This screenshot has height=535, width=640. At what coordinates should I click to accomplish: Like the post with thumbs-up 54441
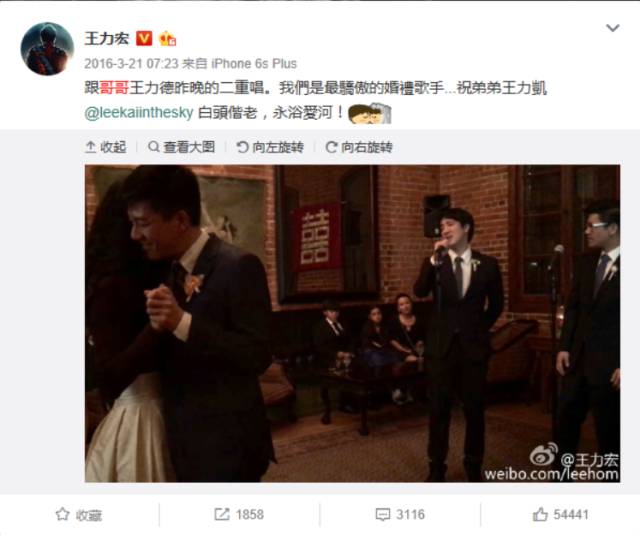(560, 514)
